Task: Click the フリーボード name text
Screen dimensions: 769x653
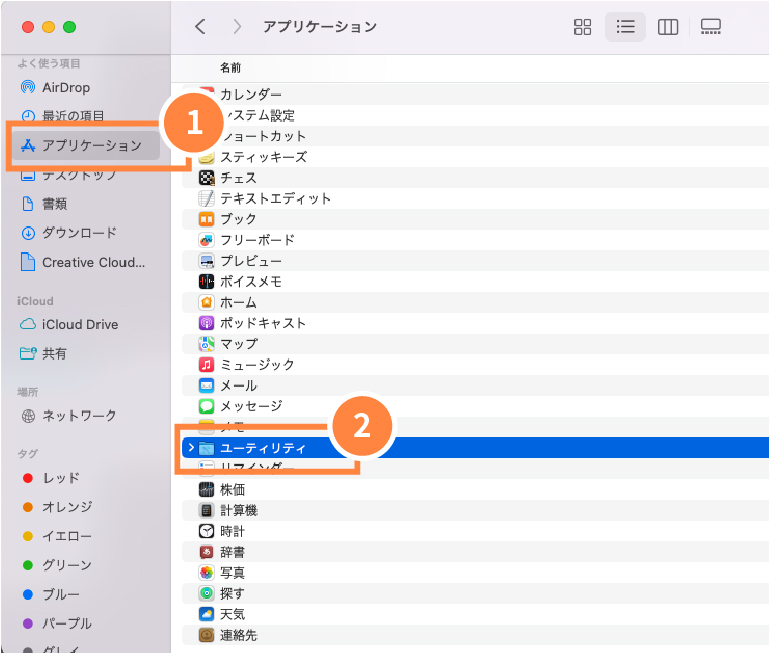Action: coord(257,240)
